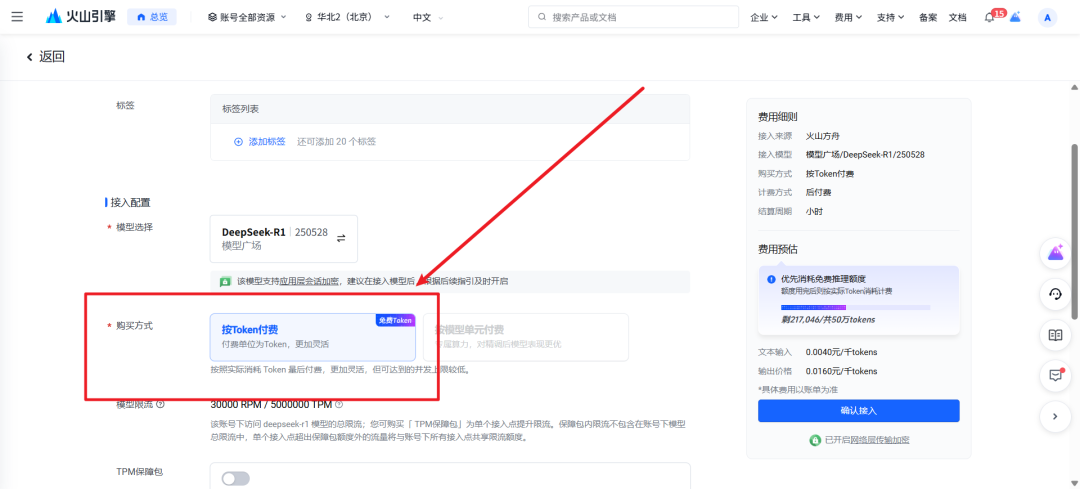Click 模型广场/DeepSeek-R1/250528 value
1080x489 pixels.
point(865,155)
